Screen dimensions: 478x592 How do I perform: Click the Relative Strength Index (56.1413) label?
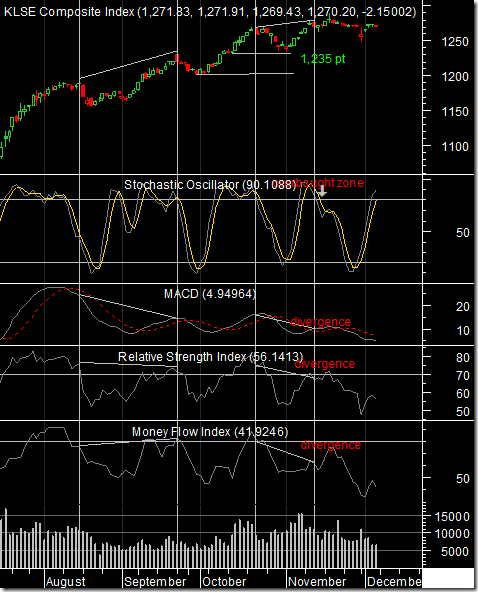coord(210,357)
